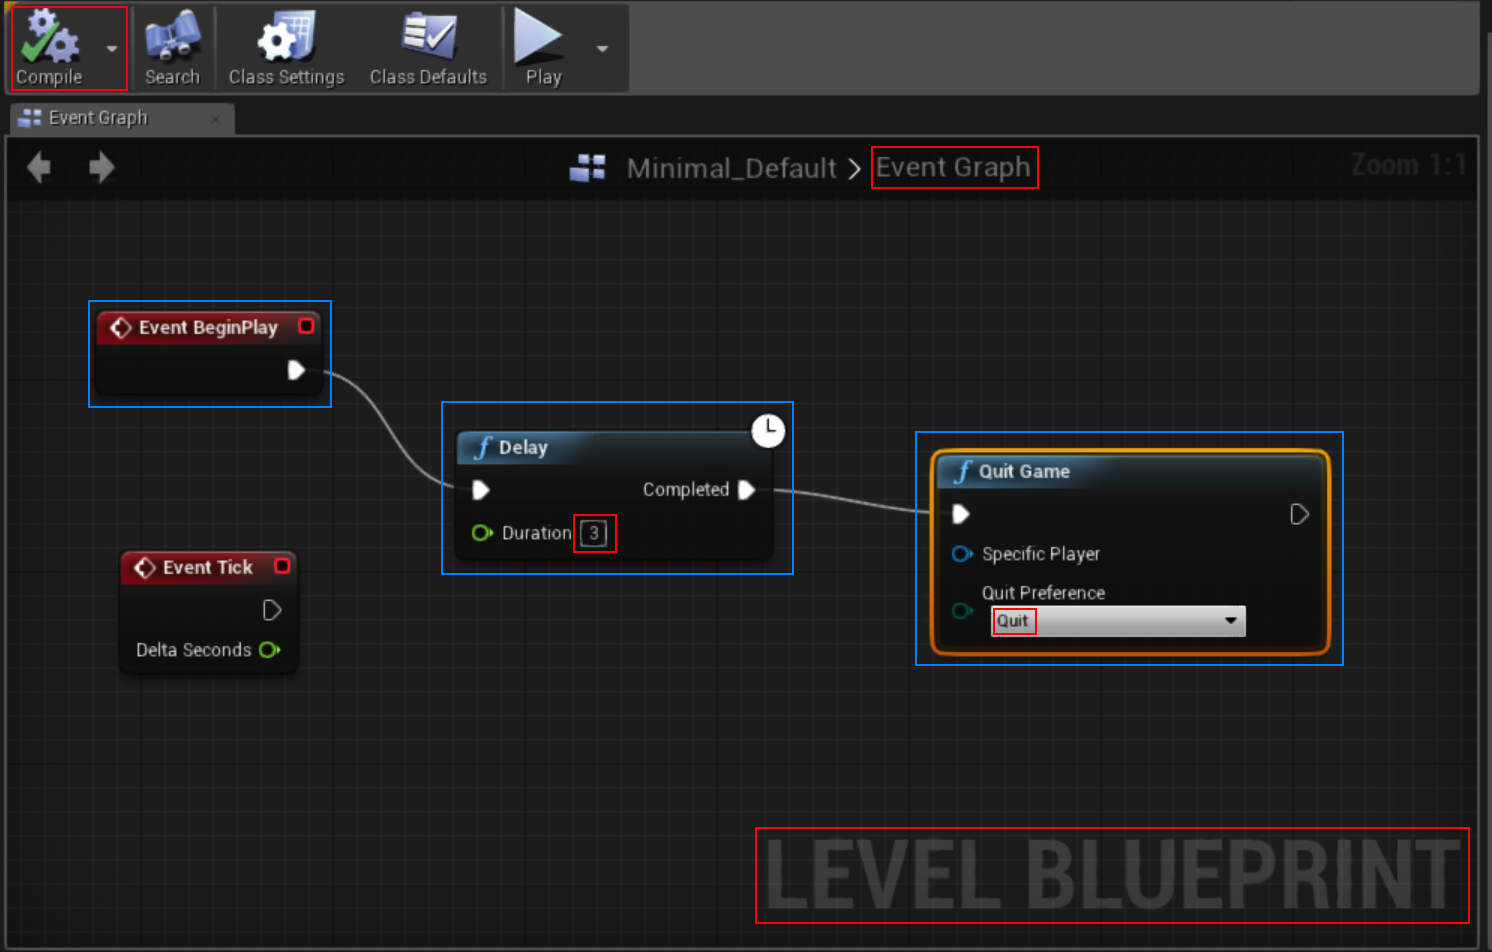Click the forward navigation arrow
This screenshot has width=1492, height=952.
(101, 167)
